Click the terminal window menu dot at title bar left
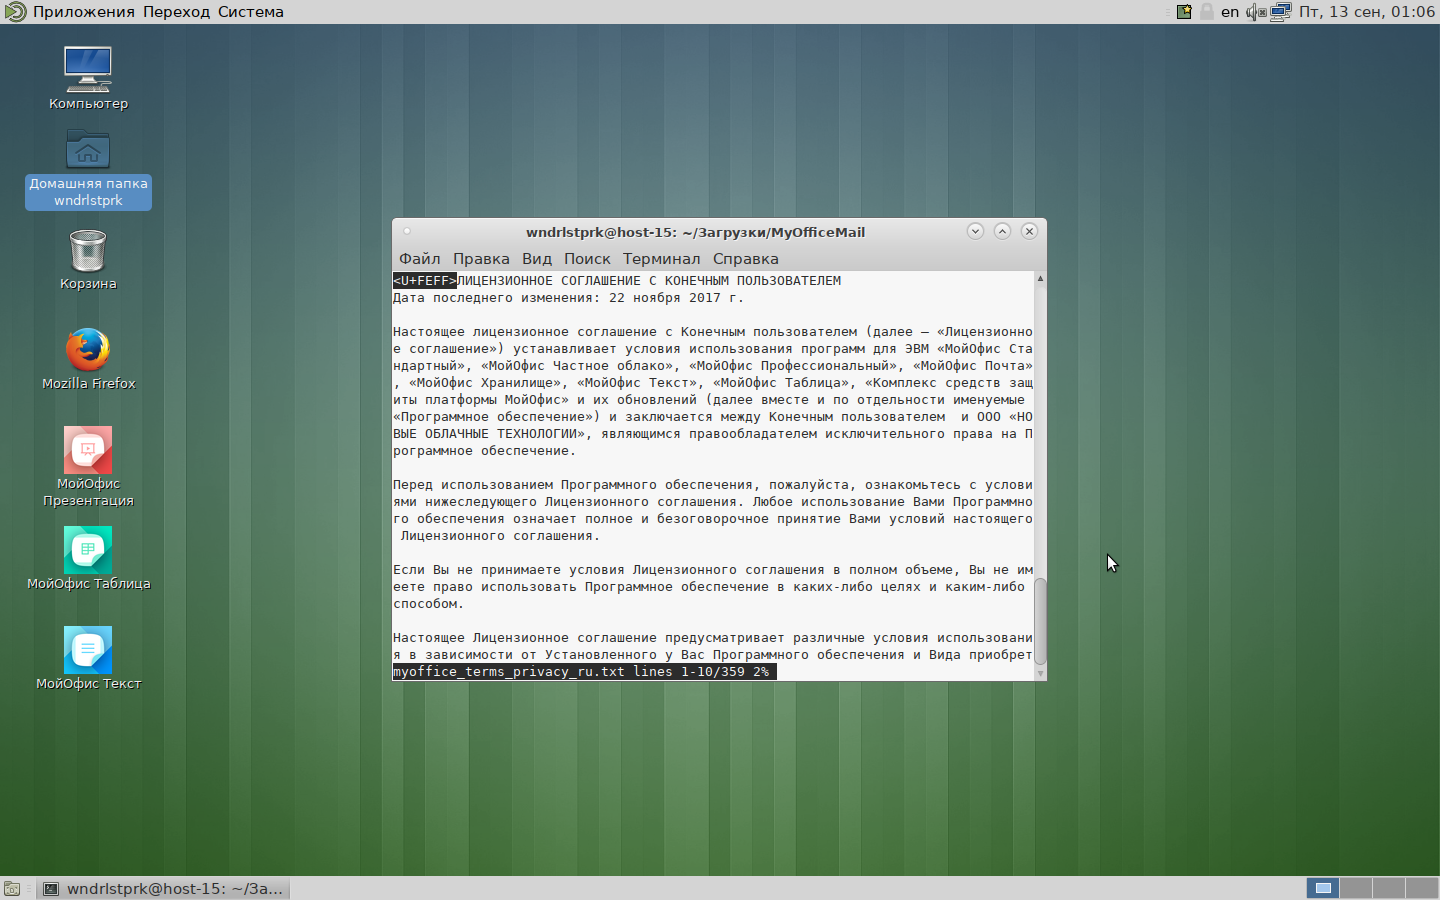The width and height of the screenshot is (1440, 900). 407,232
